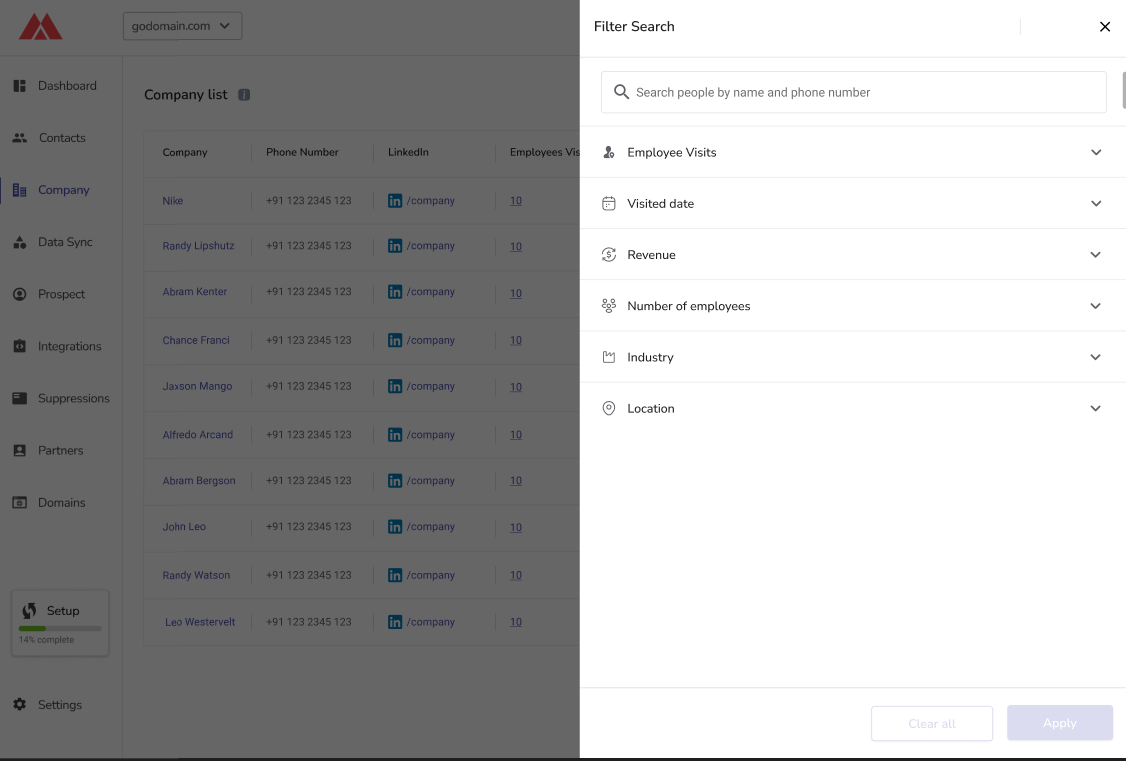This screenshot has height=761, width=1126.
Task: Expand the Visited date filter chevron
Action: [1096, 203]
